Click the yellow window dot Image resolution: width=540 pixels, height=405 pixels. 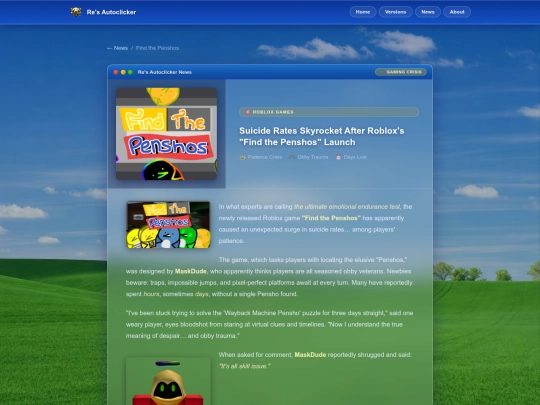coord(123,72)
